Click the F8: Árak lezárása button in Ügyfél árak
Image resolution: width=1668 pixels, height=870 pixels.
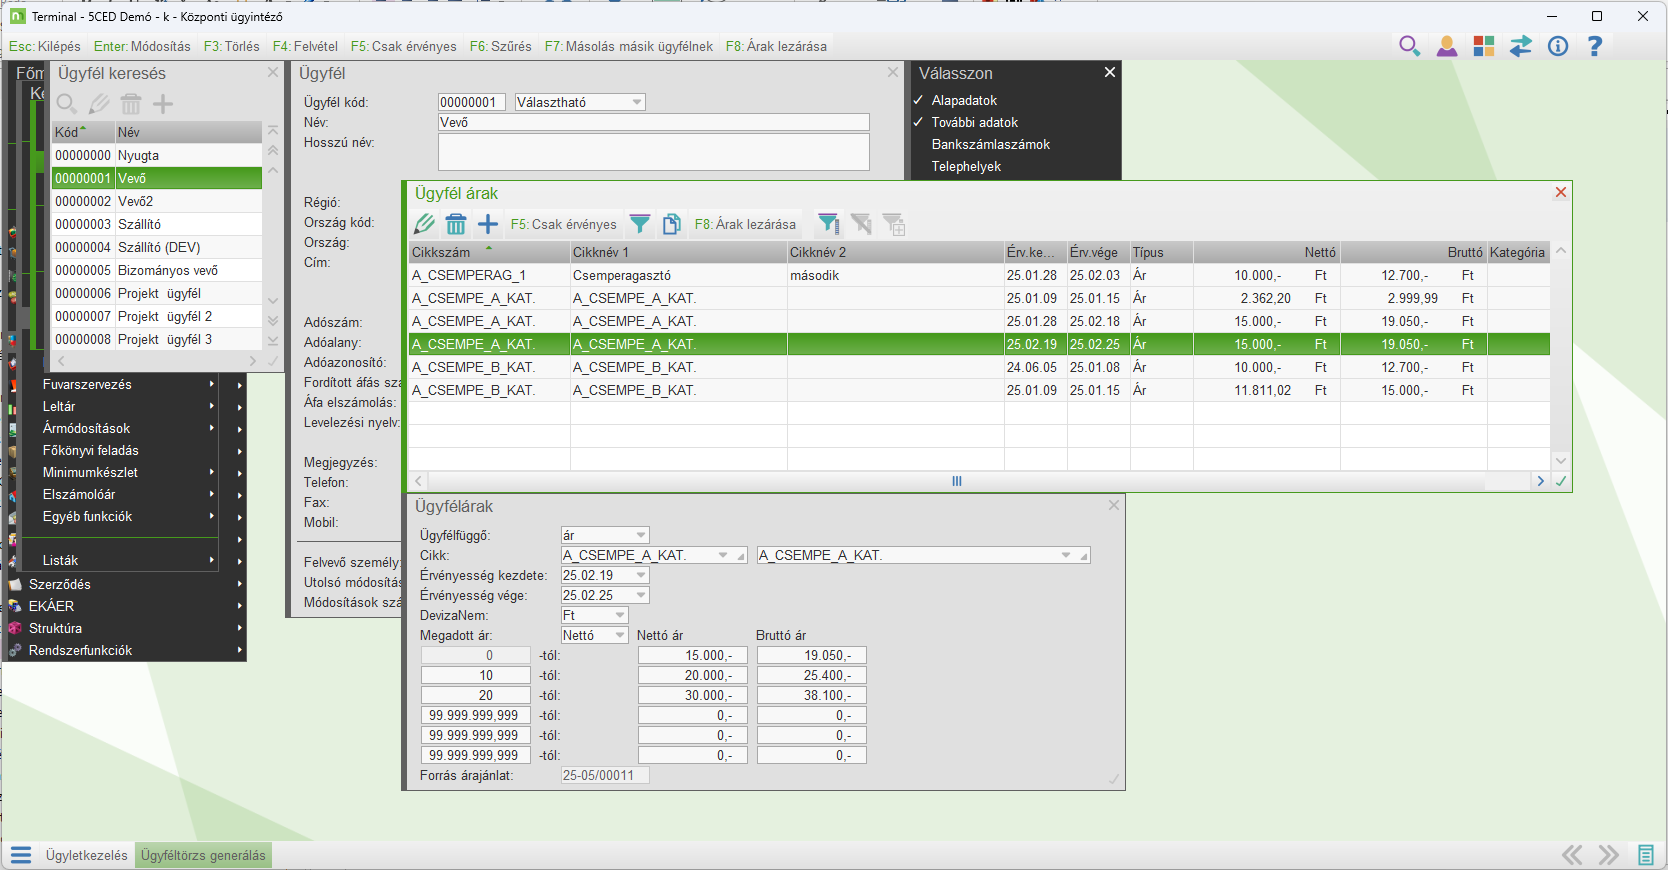point(745,224)
